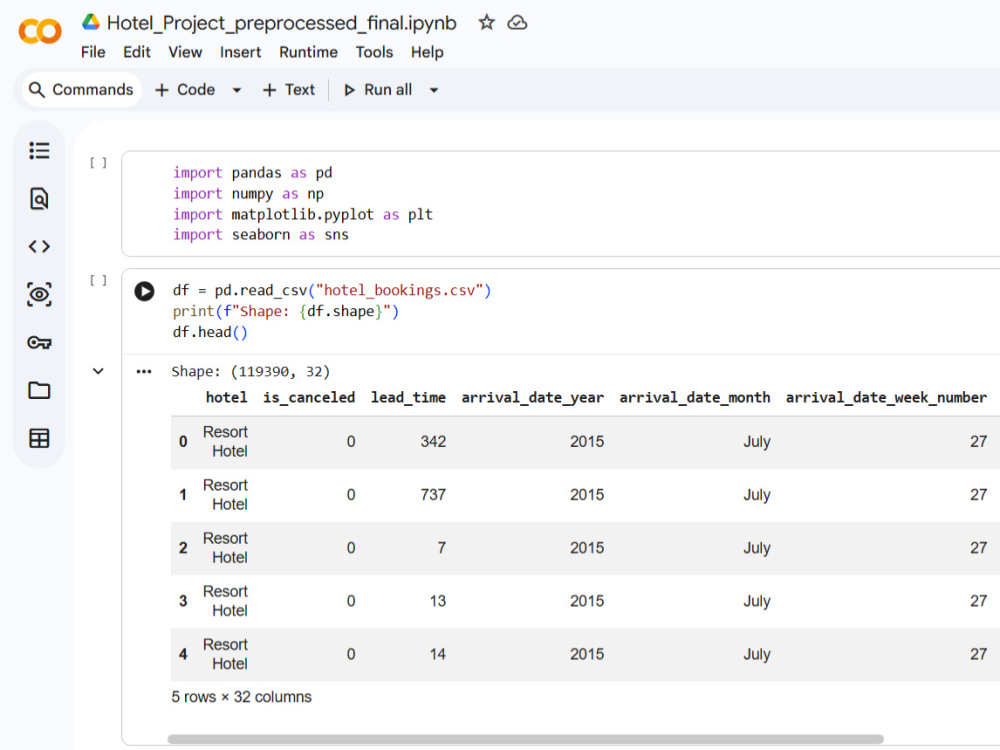Click the import seaborn as sns line
1000x750 pixels.
click(261, 235)
